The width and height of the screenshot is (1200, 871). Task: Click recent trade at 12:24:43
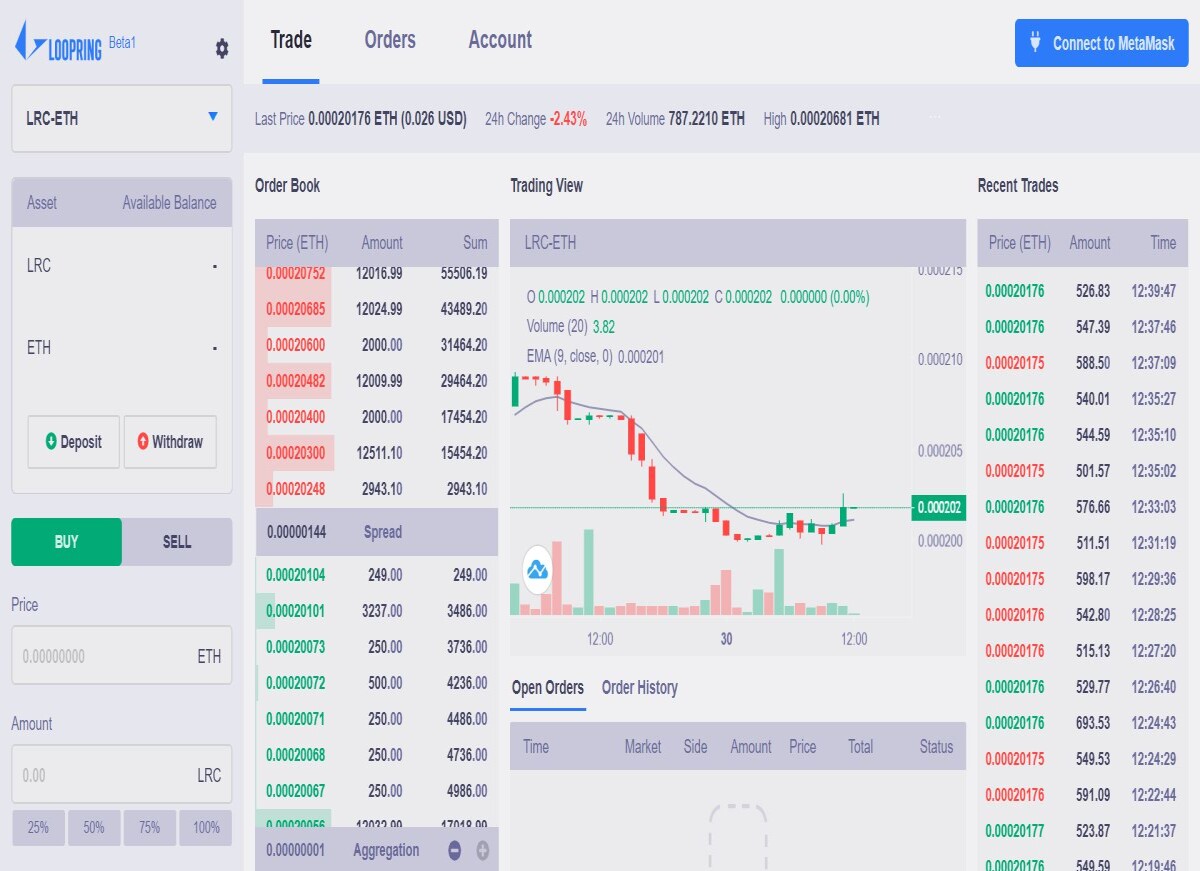click(1081, 723)
